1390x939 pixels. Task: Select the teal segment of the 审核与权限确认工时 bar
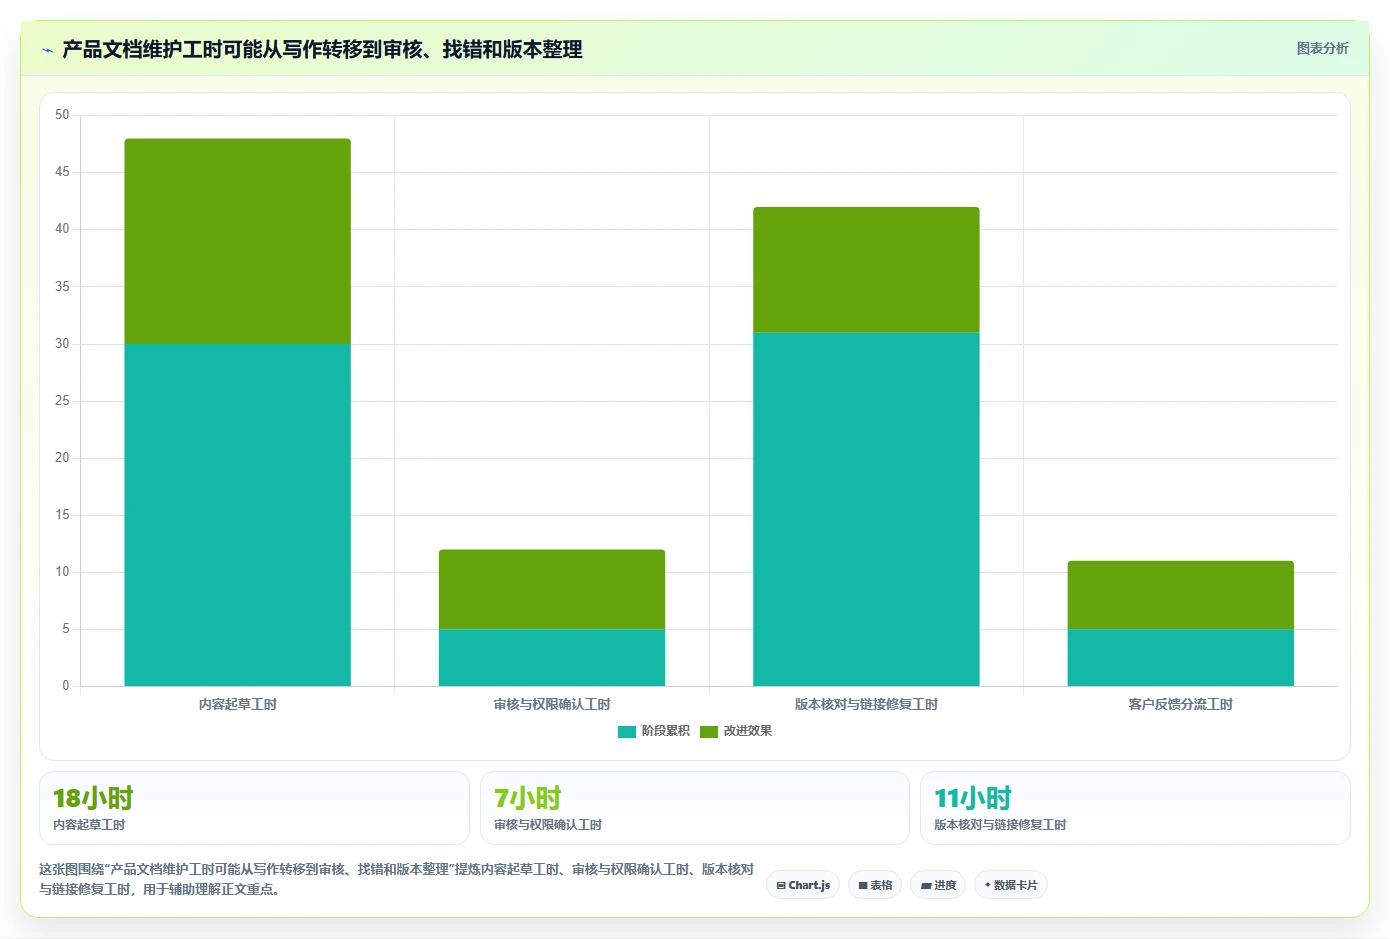coord(552,658)
